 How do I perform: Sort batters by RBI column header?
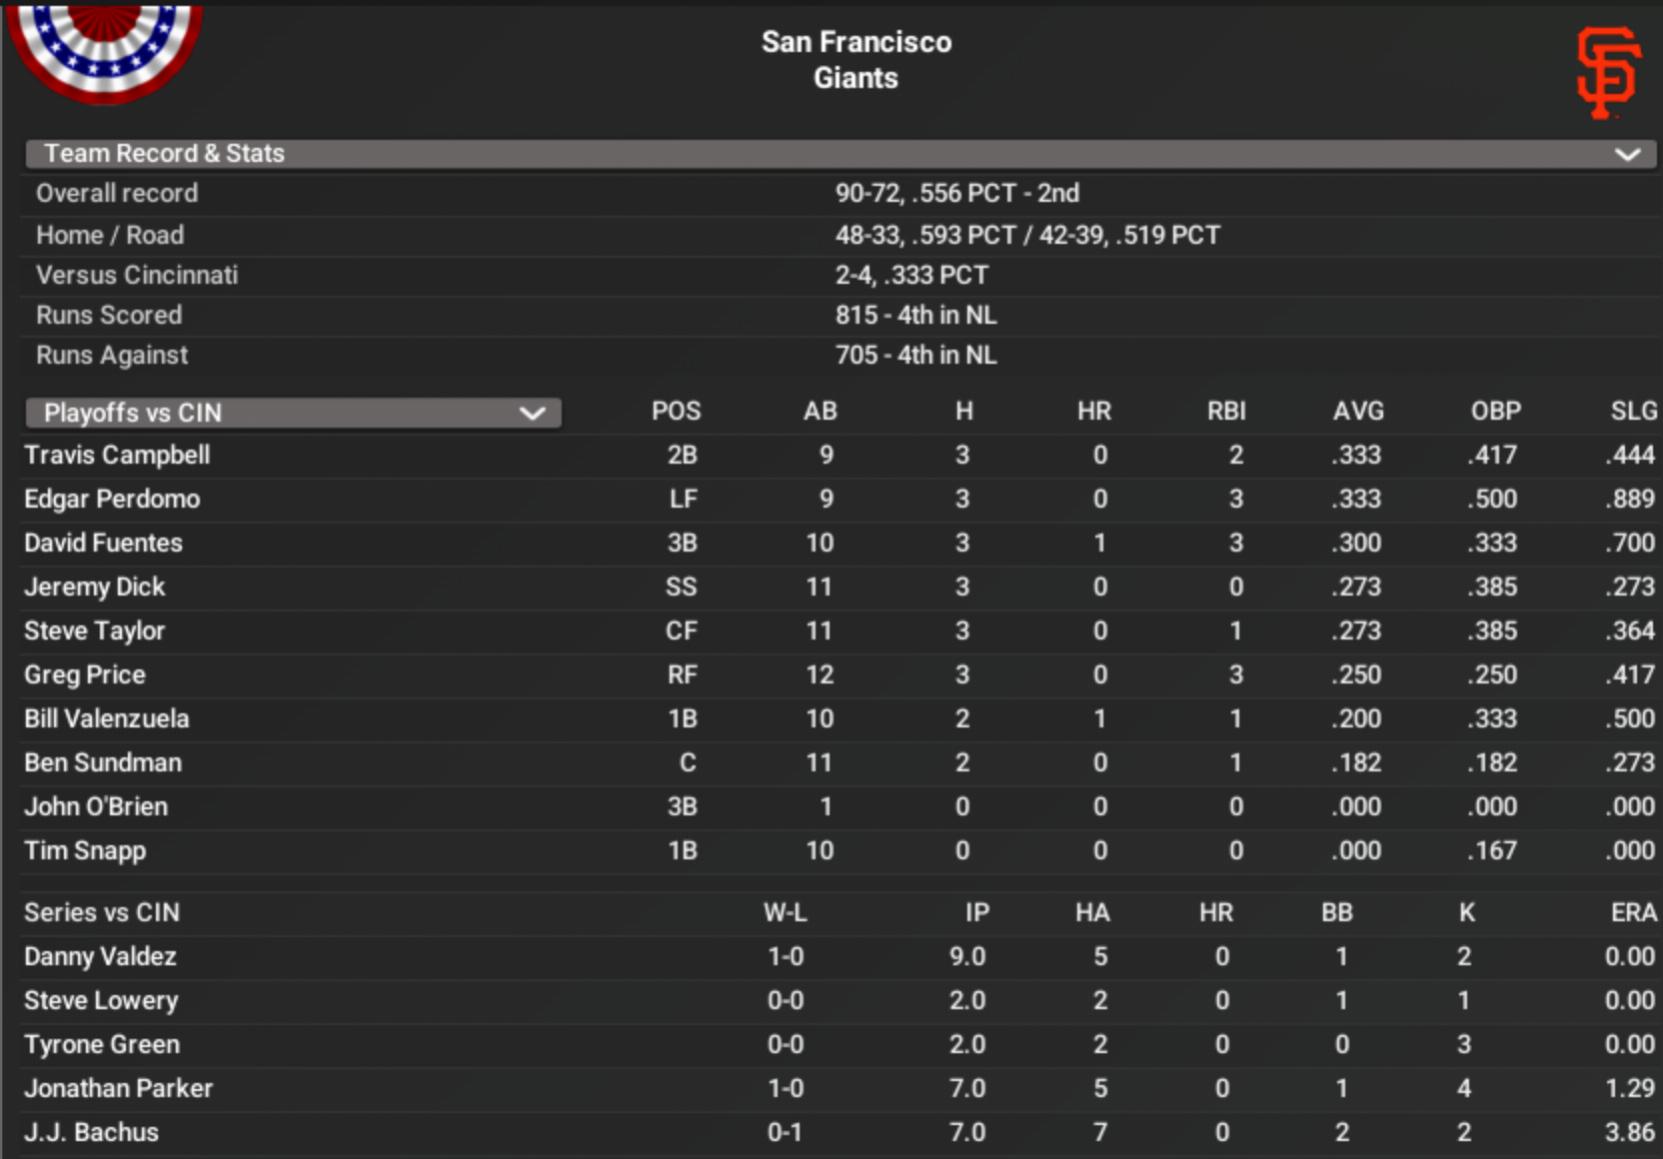coord(1226,411)
